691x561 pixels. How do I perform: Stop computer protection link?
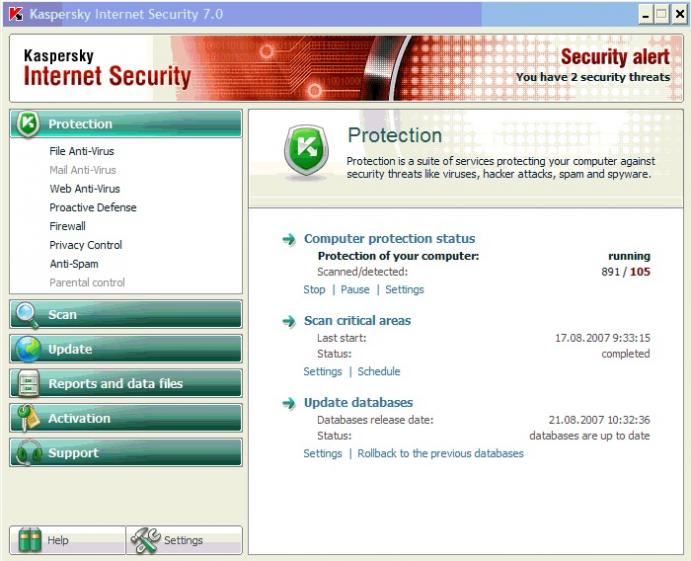click(314, 290)
